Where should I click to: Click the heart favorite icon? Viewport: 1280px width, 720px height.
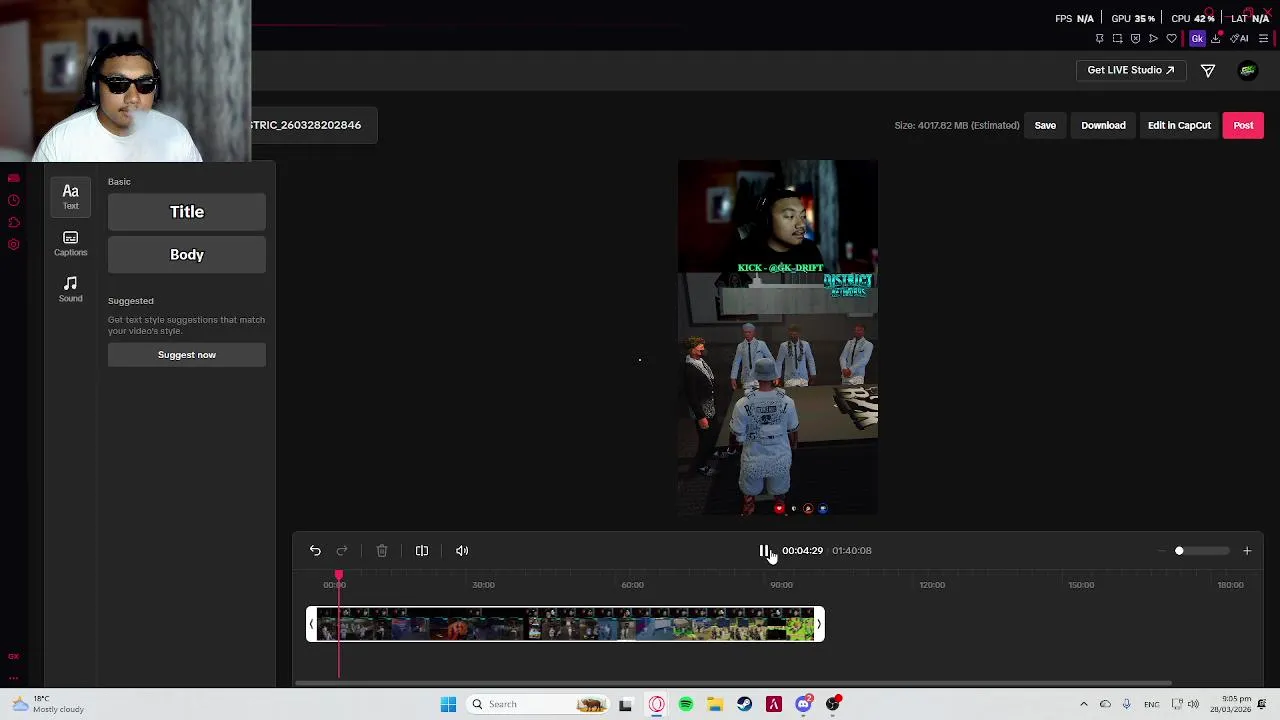1171,39
